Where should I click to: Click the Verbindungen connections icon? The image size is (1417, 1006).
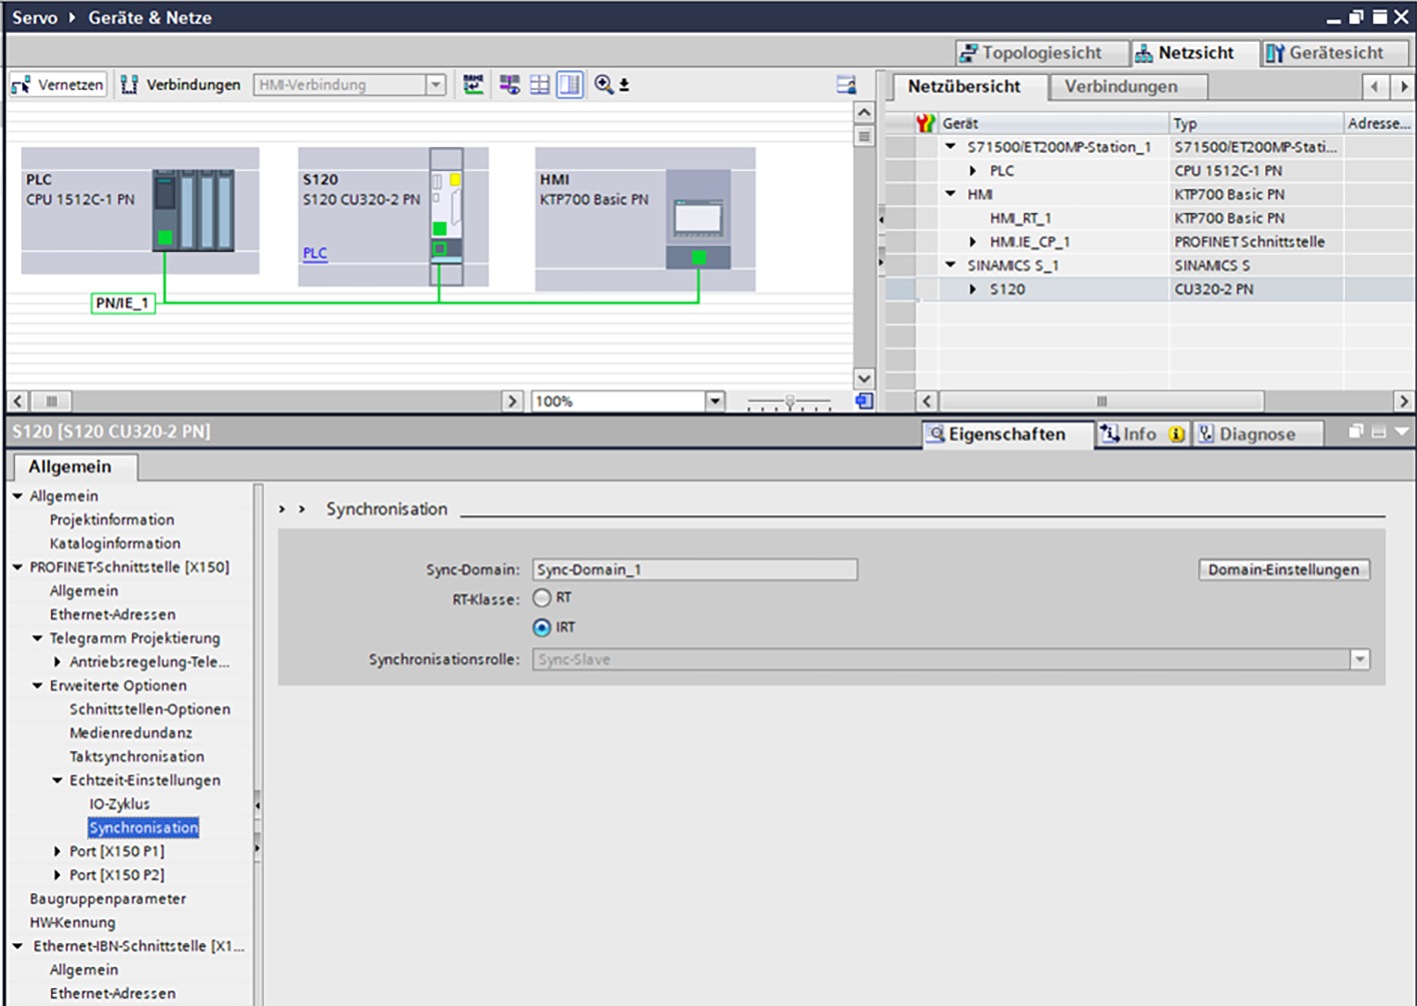pos(129,85)
